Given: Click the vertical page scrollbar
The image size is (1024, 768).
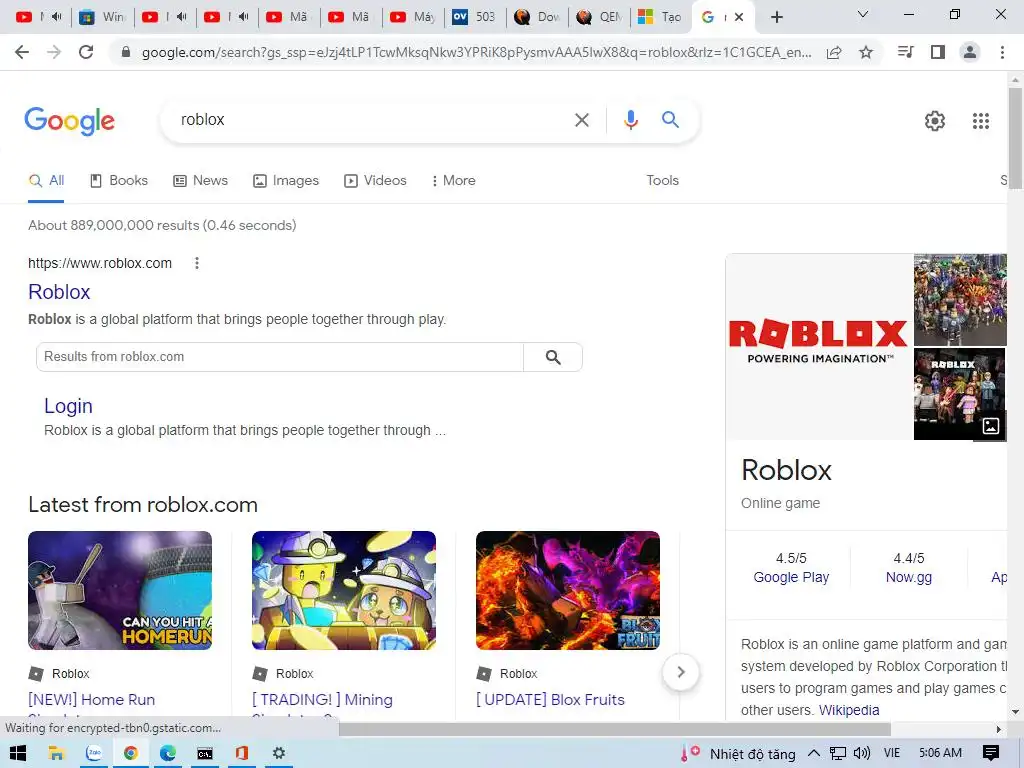Looking at the screenshot, I should [1015, 138].
